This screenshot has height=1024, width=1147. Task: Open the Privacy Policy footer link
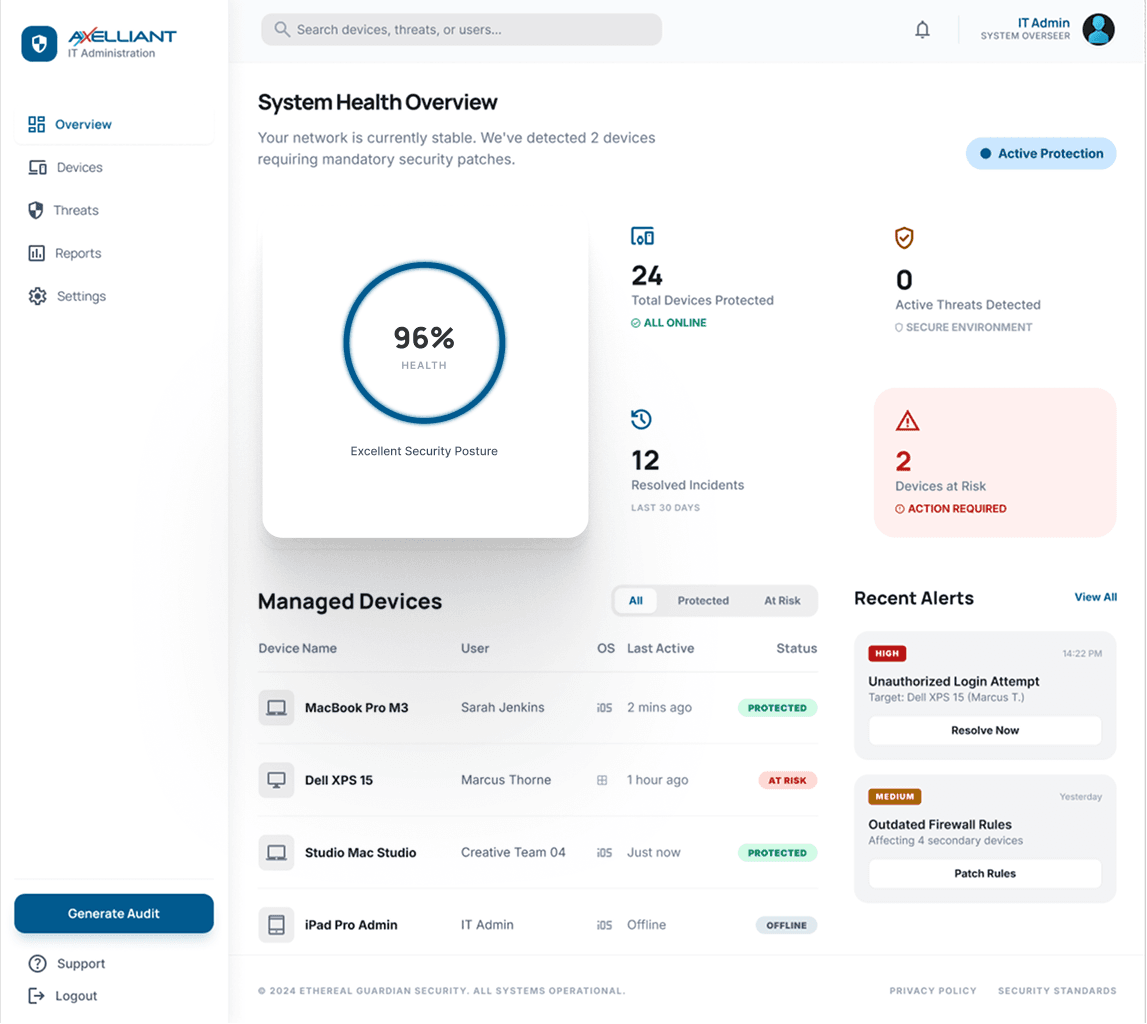(x=933, y=991)
